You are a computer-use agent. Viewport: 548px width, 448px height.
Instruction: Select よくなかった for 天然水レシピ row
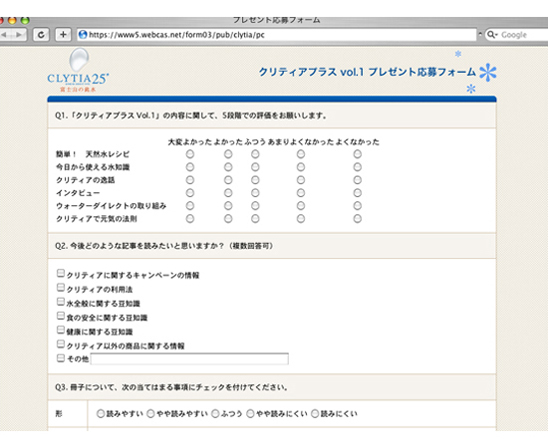coord(357,154)
